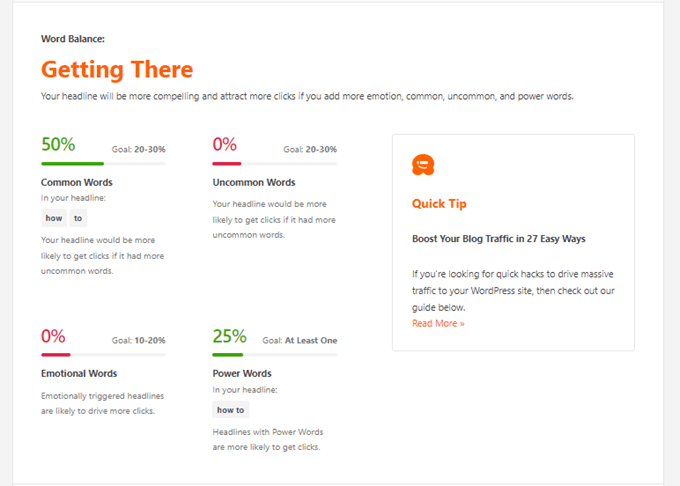Click the Uncommon Words red progress bar
Screen dimensions: 680x486
(227, 163)
